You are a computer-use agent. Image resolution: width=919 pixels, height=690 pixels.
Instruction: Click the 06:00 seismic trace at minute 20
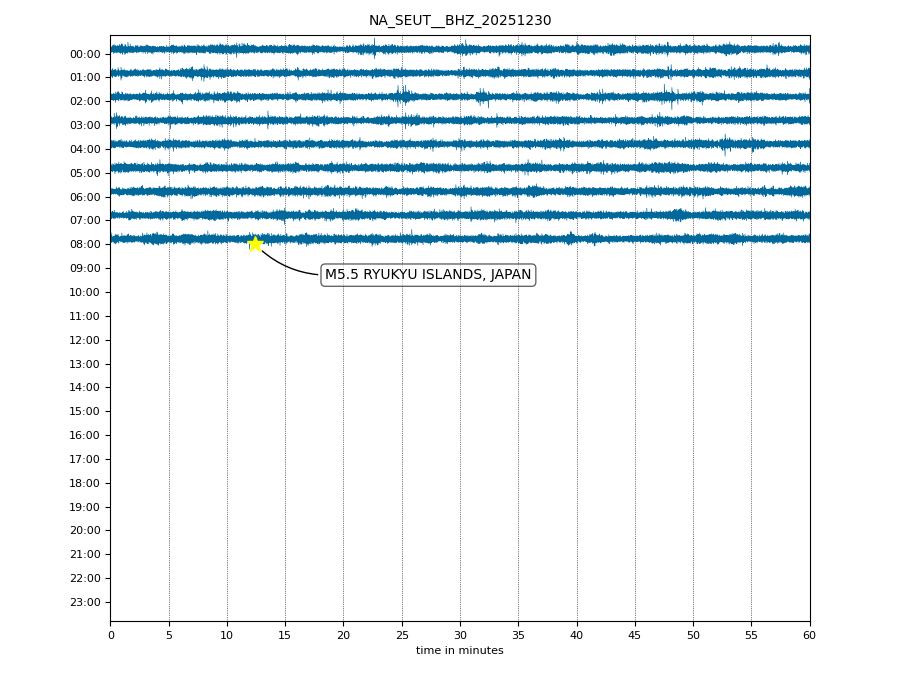coord(343,191)
